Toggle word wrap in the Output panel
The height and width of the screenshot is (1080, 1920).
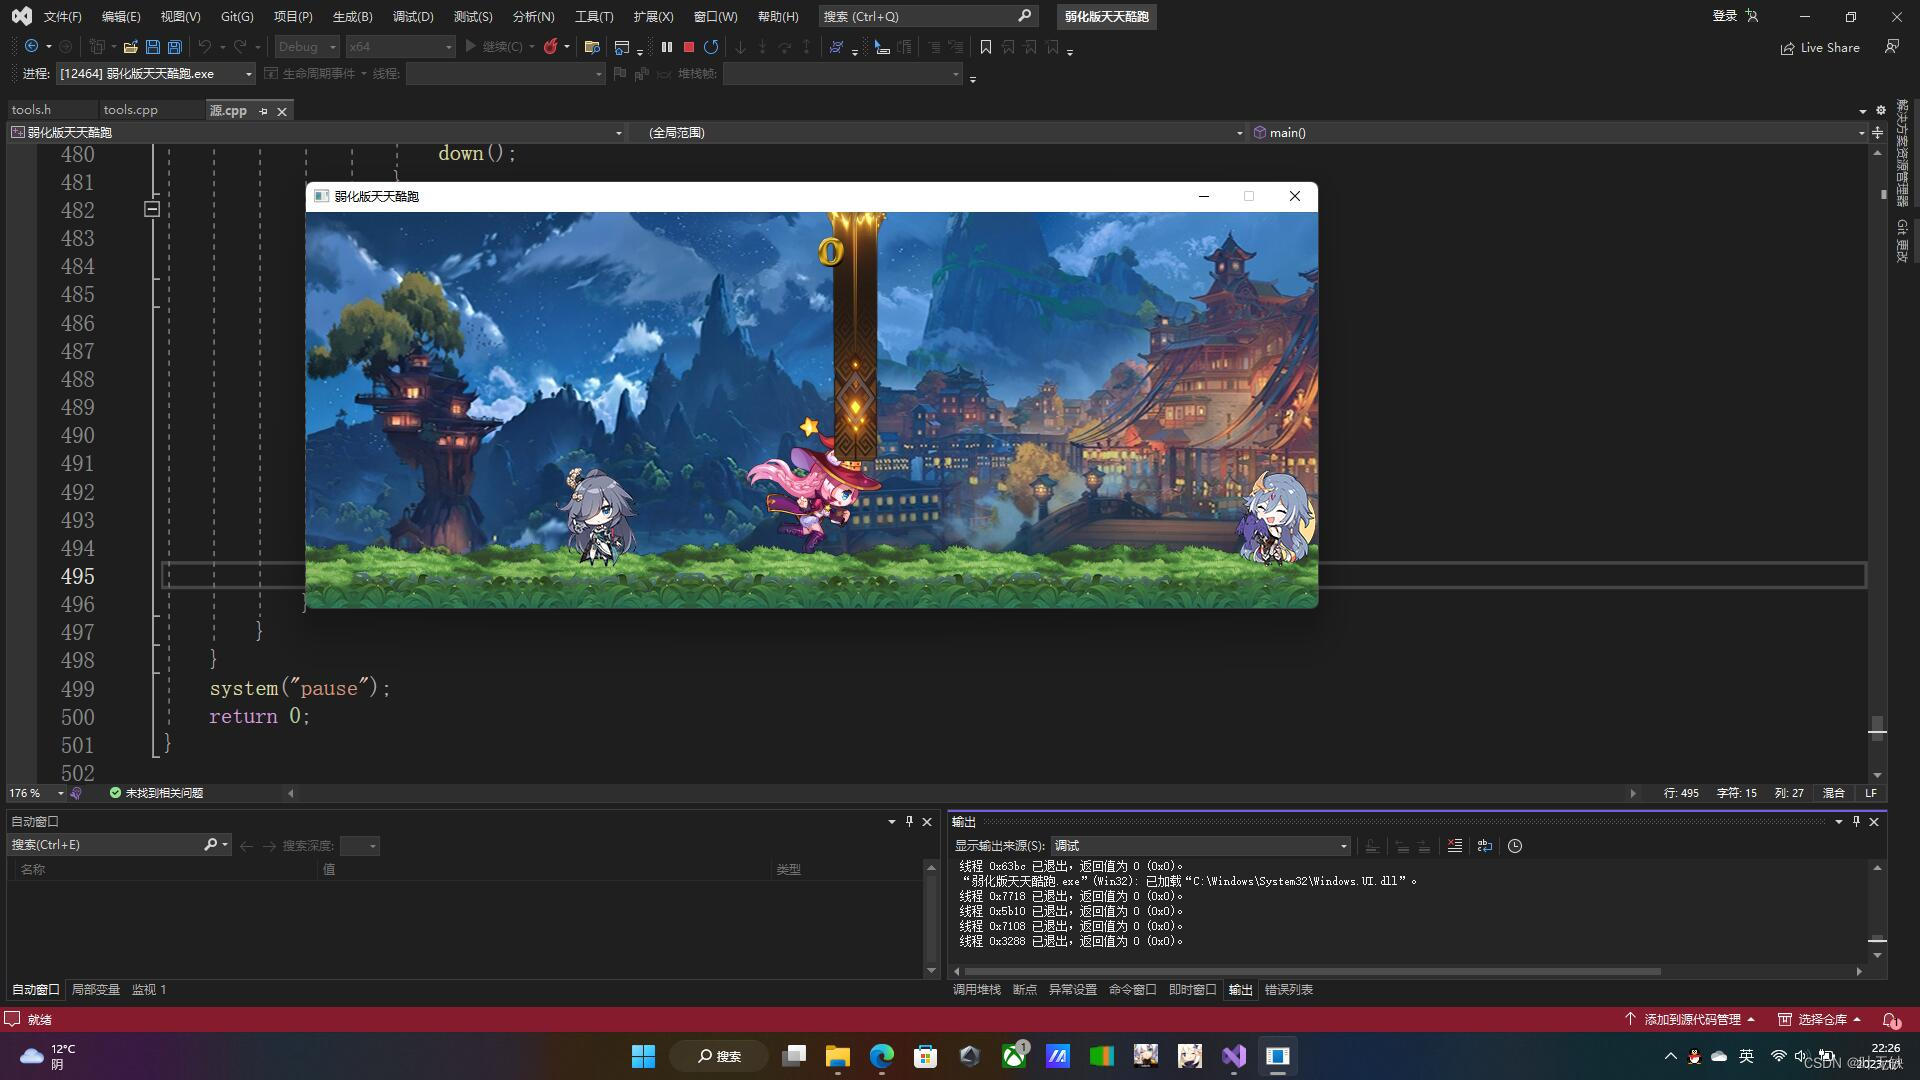1485,846
